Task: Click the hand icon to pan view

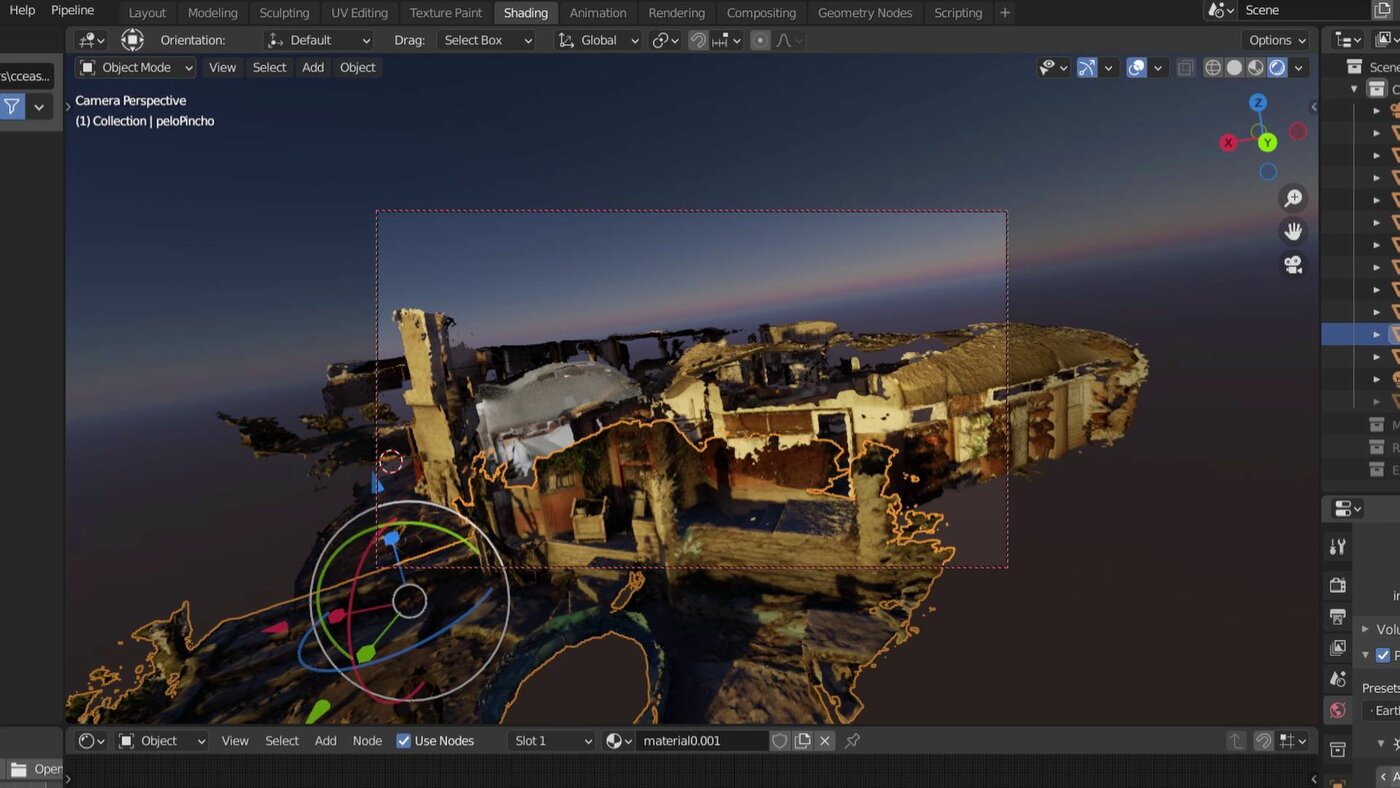Action: pos(1293,232)
